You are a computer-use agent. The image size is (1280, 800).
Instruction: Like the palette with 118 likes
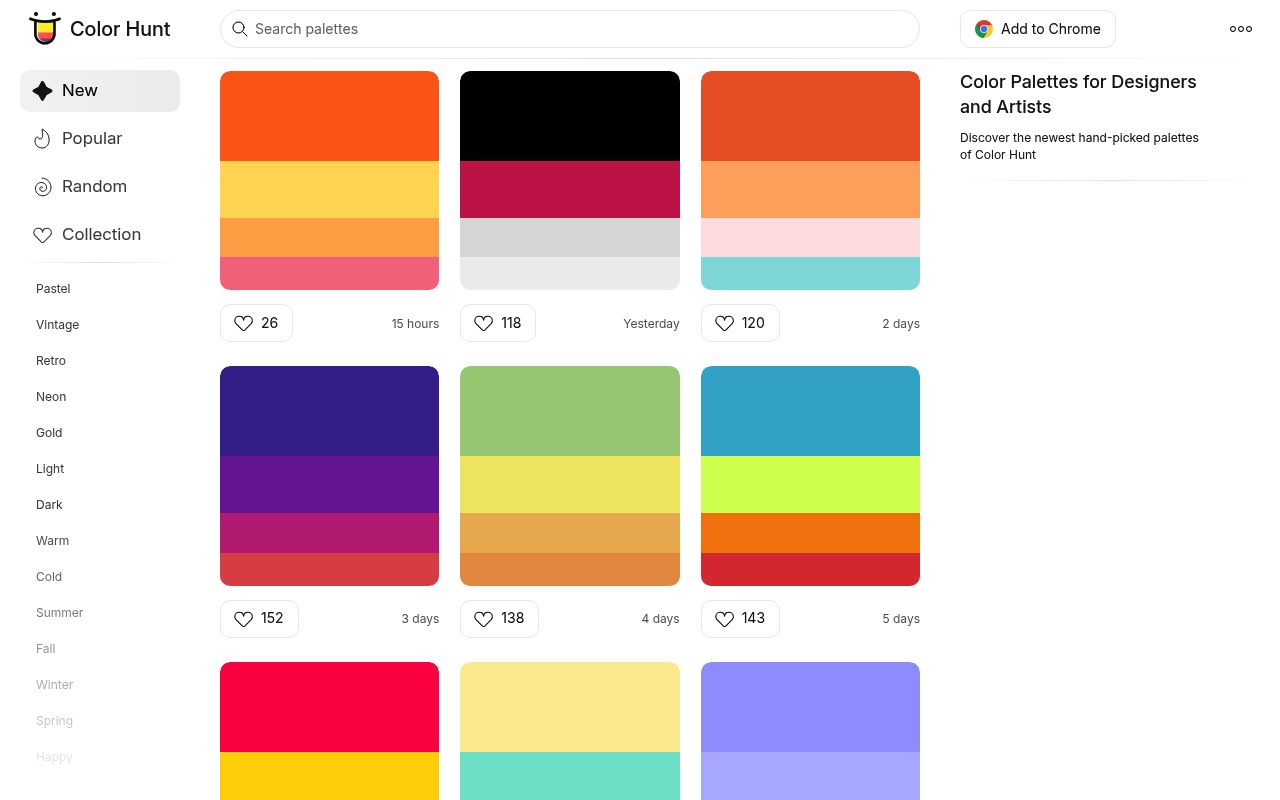pos(498,323)
